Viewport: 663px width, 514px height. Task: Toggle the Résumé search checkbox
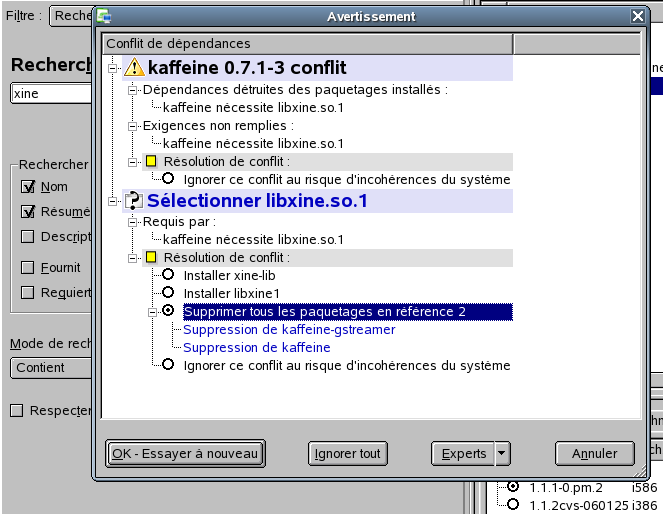point(27,211)
